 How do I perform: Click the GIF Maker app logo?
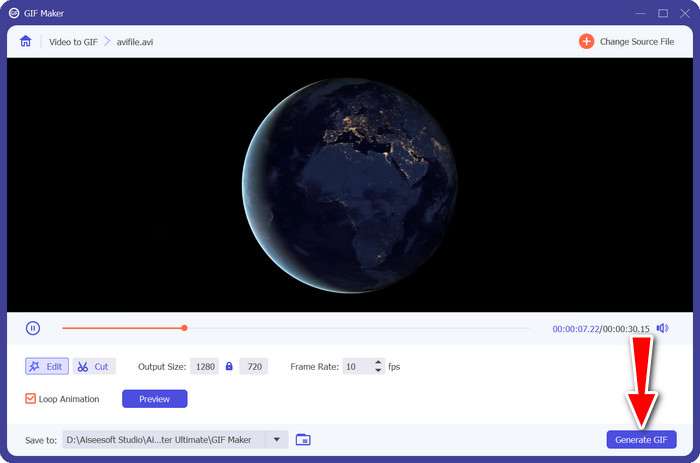click(x=14, y=13)
